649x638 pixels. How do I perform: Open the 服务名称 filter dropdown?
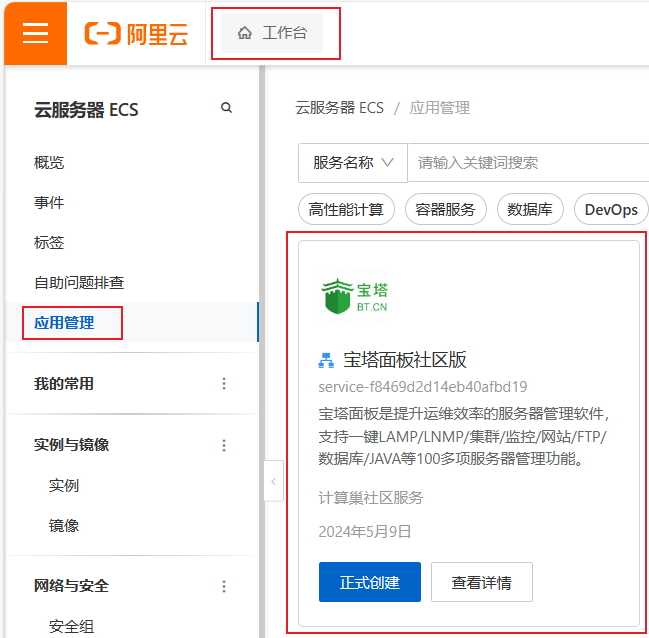tap(353, 163)
